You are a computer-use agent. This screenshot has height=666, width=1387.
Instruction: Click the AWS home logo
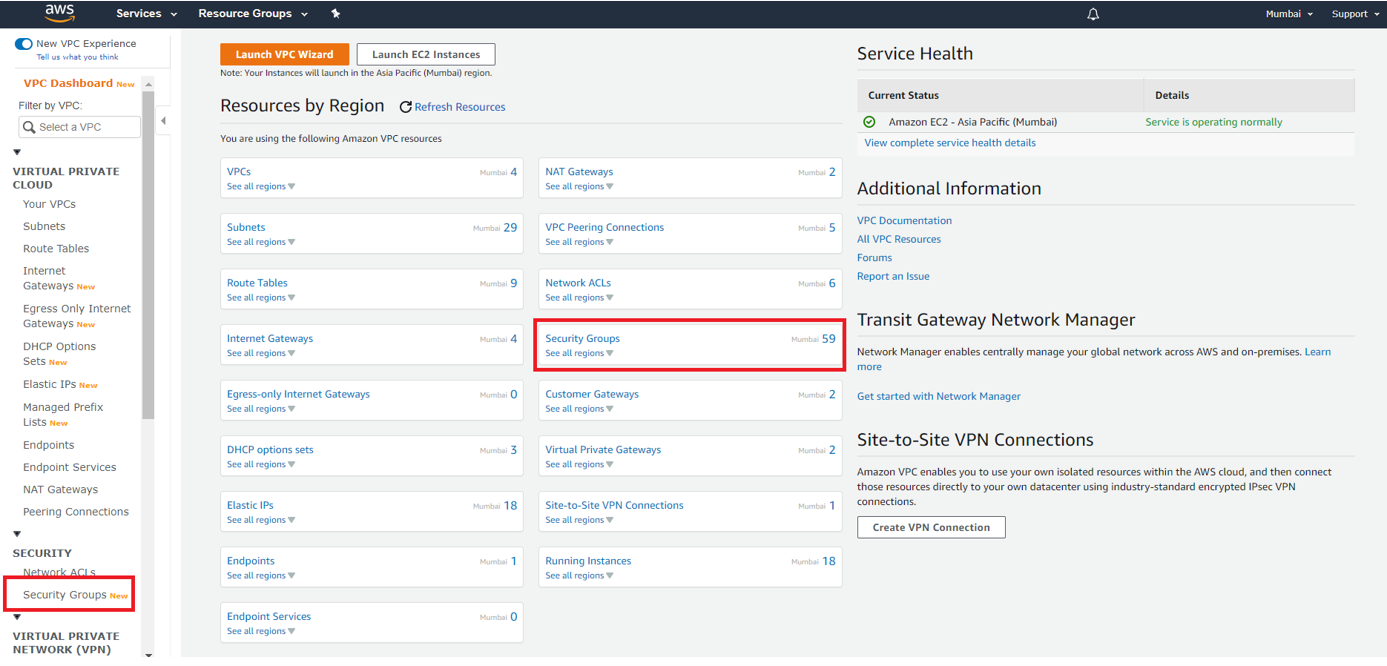click(x=58, y=13)
